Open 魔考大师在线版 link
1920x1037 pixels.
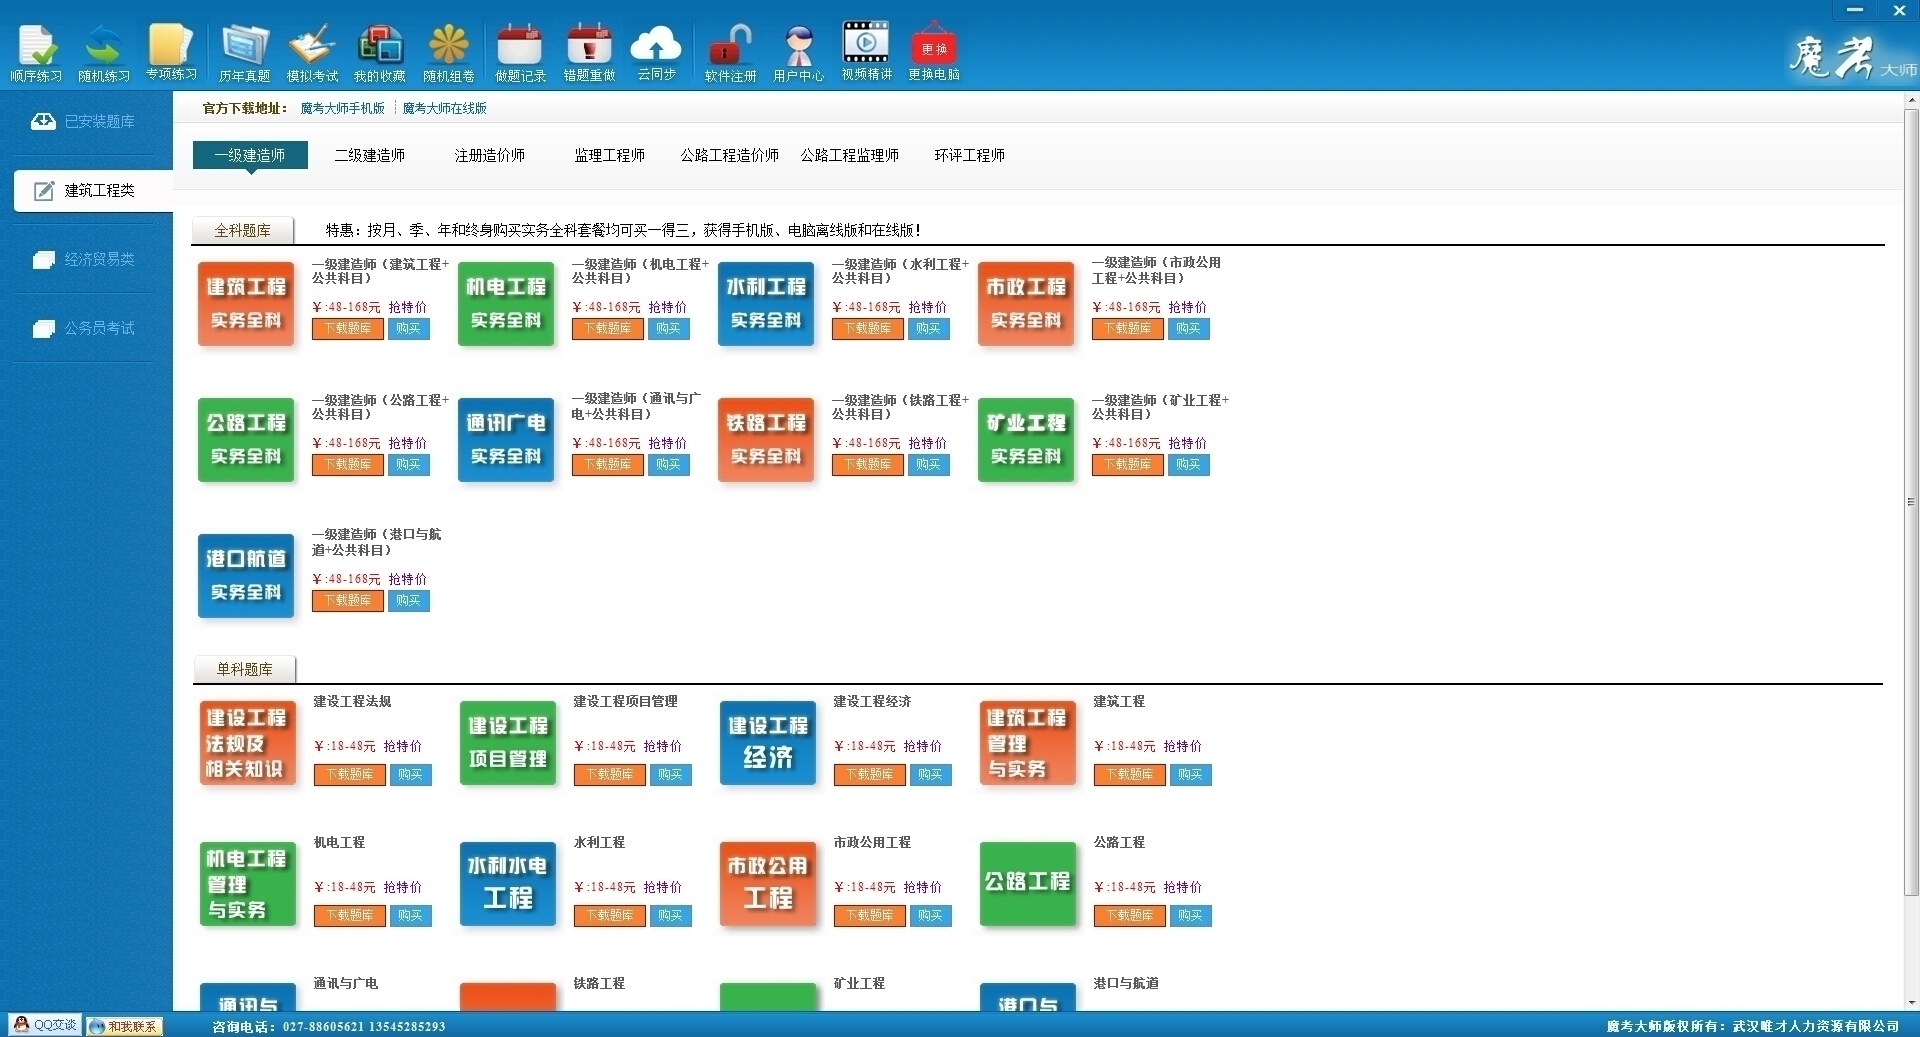tap(445, 108)
